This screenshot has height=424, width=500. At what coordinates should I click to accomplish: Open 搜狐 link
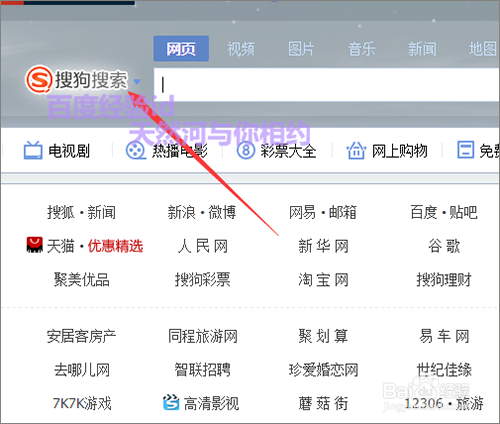pos(61,212)
